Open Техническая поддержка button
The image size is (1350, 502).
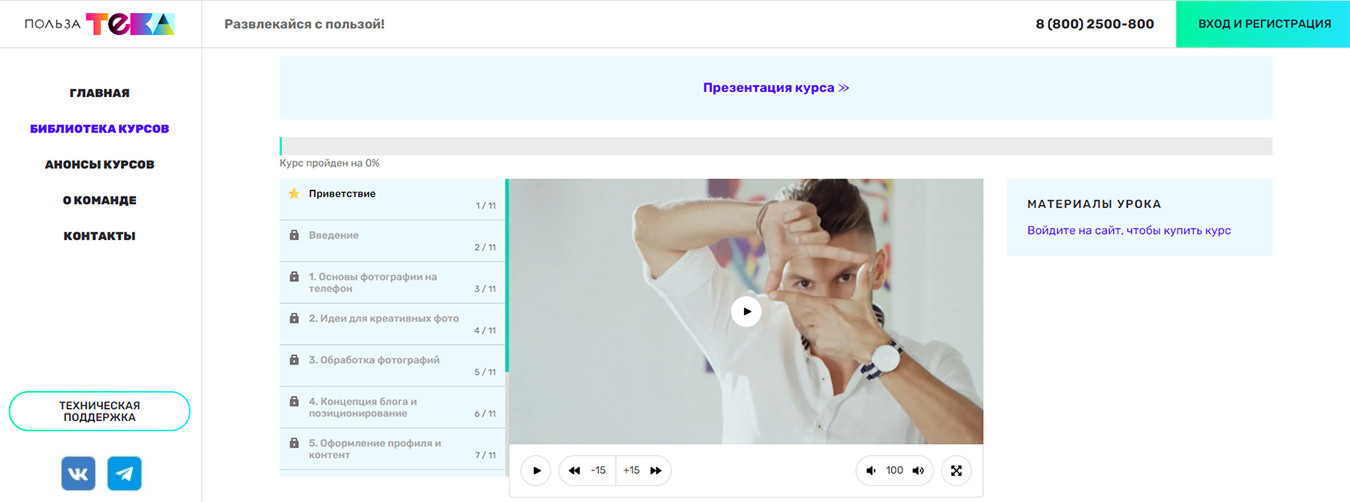100,411
